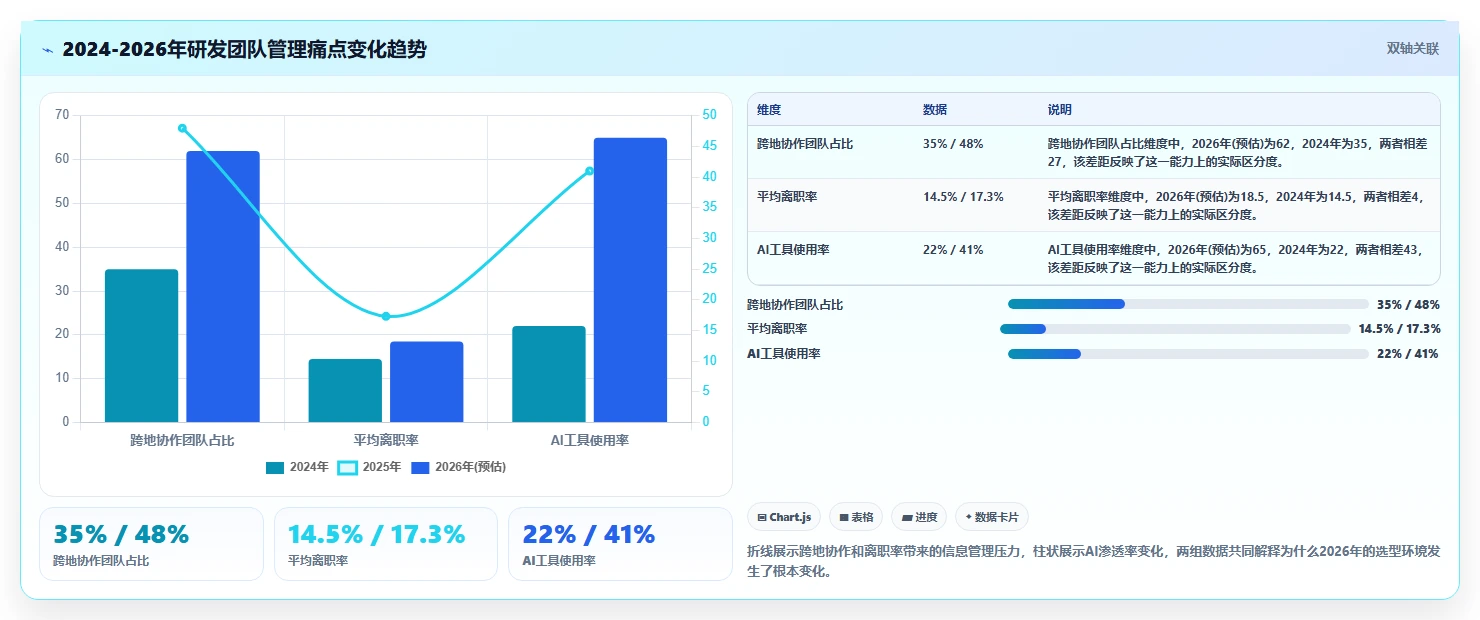
Task: Click the 2025年 line point above 平均离职率
Action: [386, 316]
